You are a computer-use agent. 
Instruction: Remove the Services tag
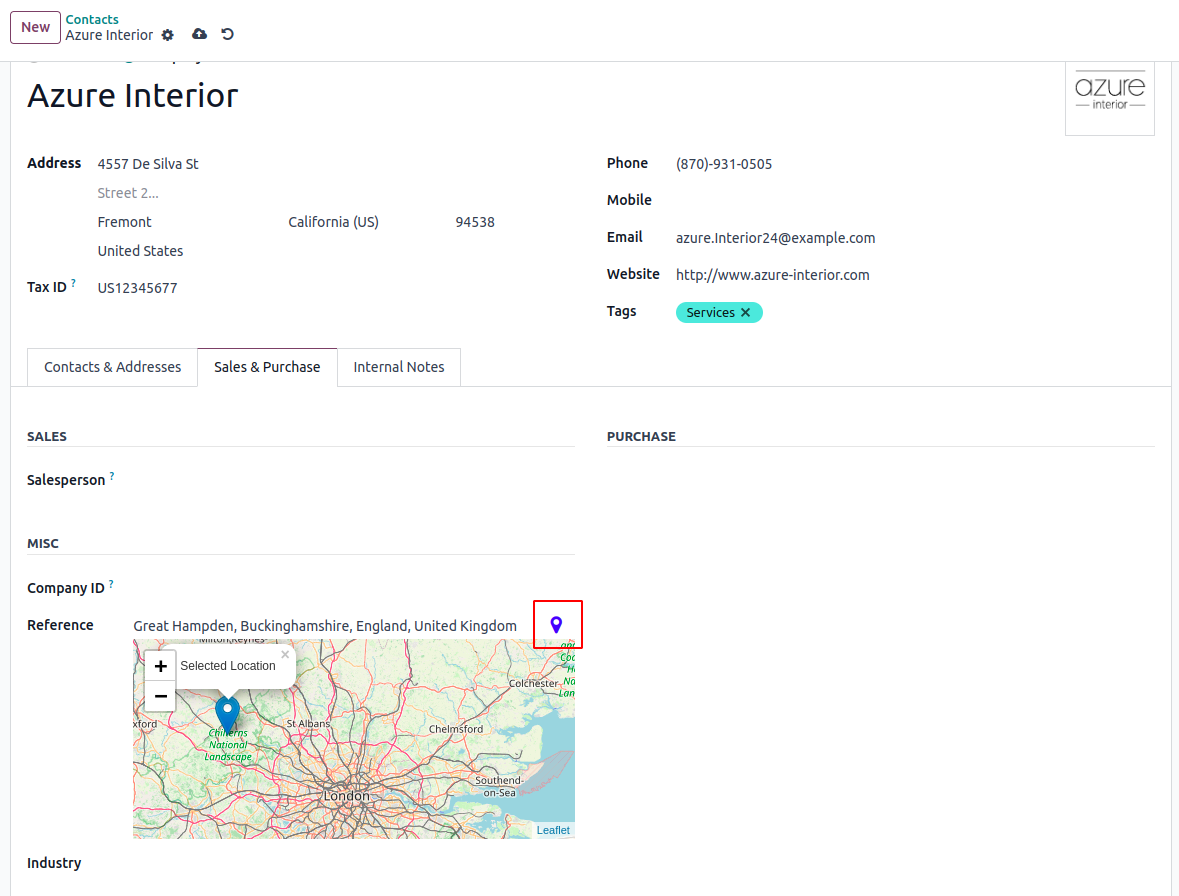coord(745,313)
